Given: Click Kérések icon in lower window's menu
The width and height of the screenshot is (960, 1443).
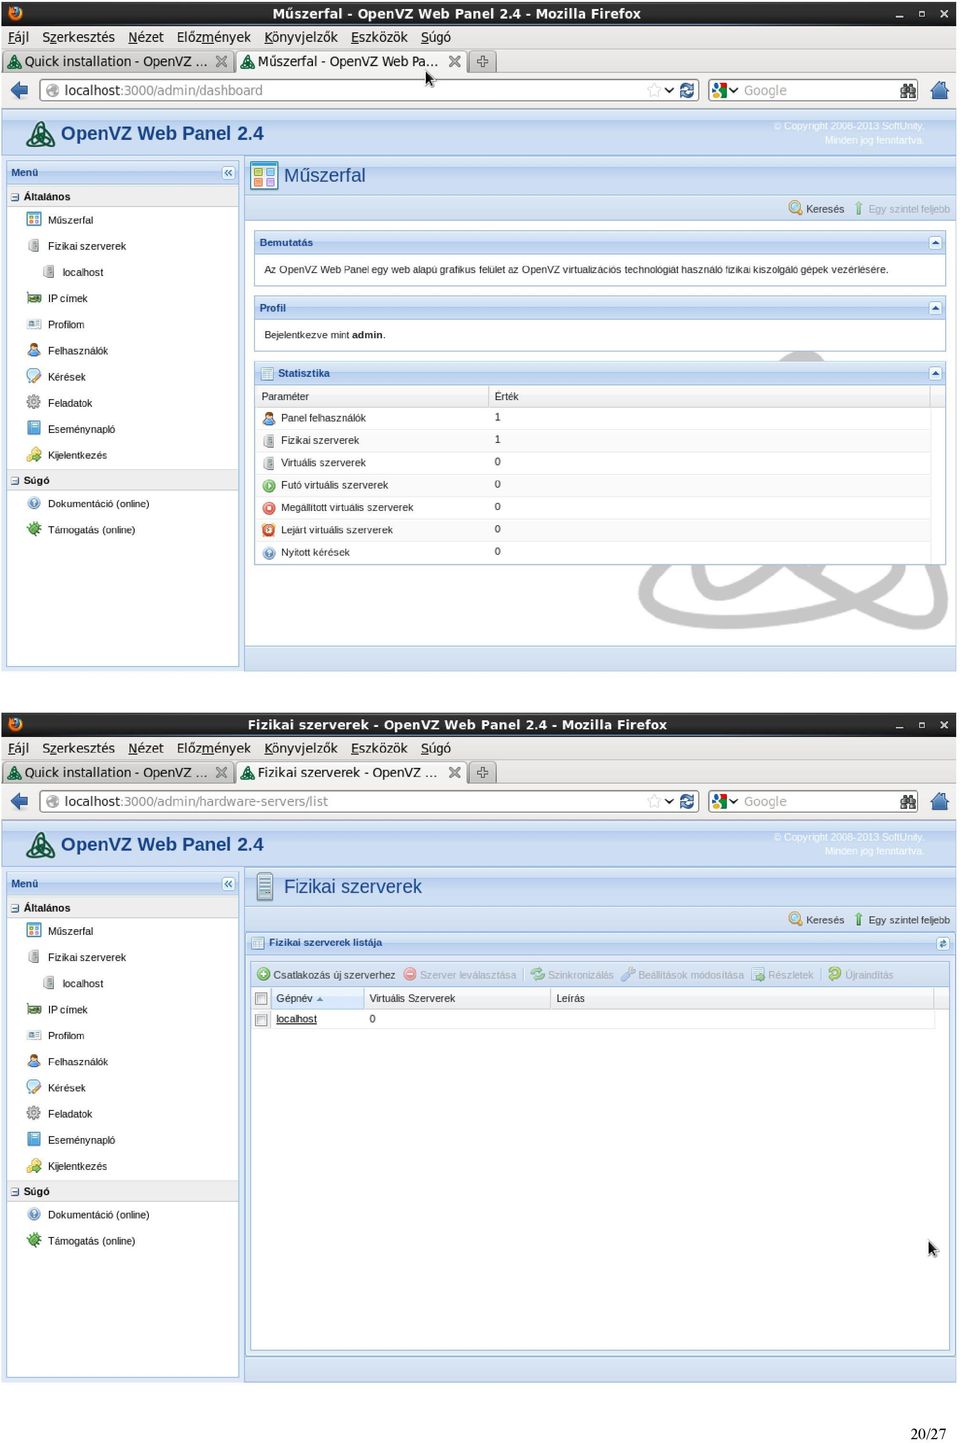Looking at the screenshot, I should click(x=34, y=1087).
